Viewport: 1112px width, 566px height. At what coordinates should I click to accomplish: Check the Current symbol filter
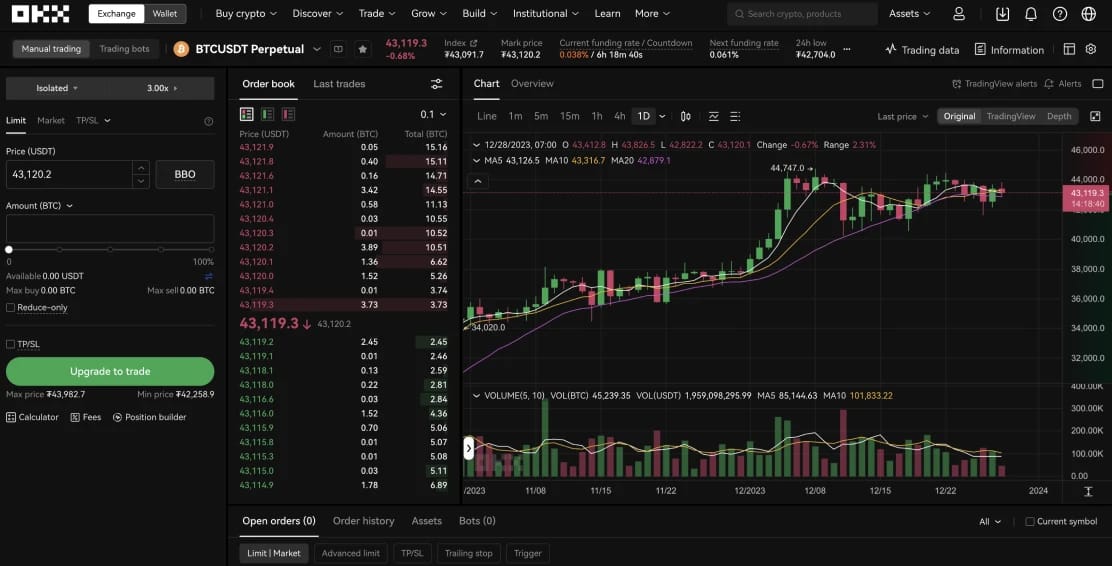[x=1030, y=521]
